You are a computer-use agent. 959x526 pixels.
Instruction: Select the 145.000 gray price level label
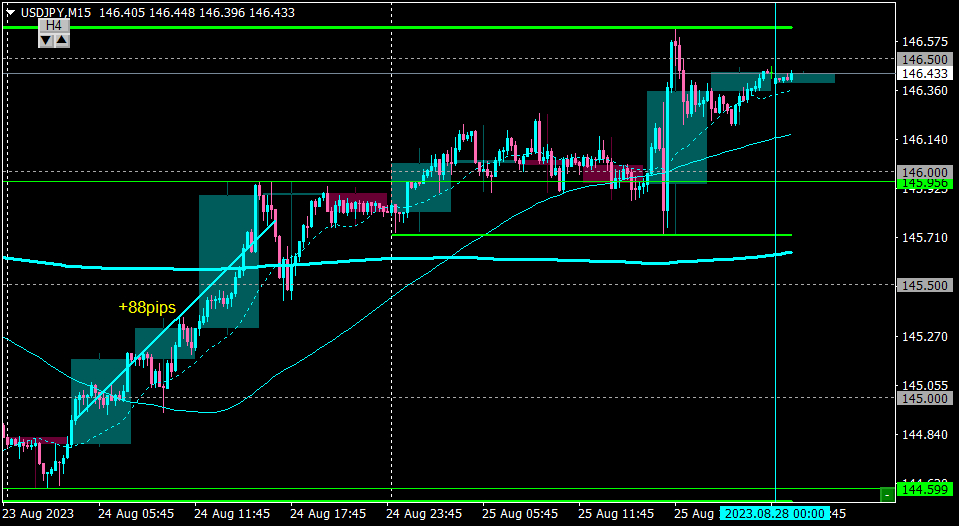click(x=925, y=398)
